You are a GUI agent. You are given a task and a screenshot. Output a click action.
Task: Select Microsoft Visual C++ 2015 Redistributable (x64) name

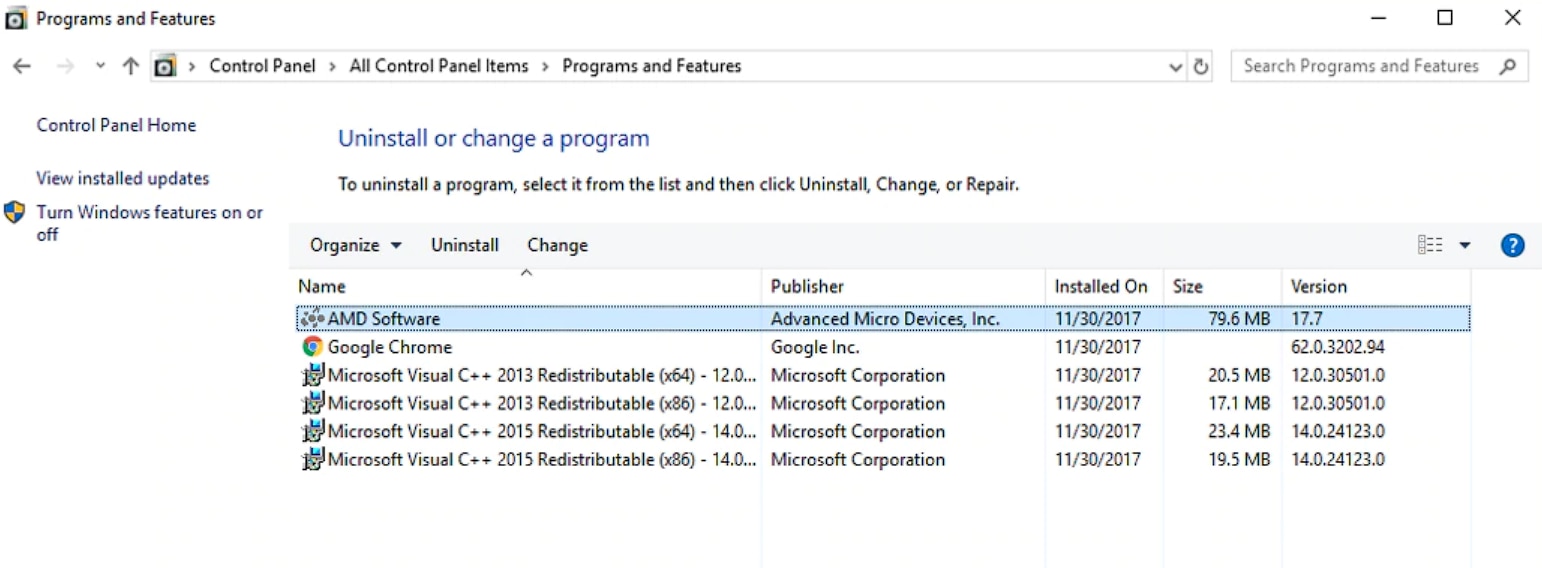pos(542,431)
